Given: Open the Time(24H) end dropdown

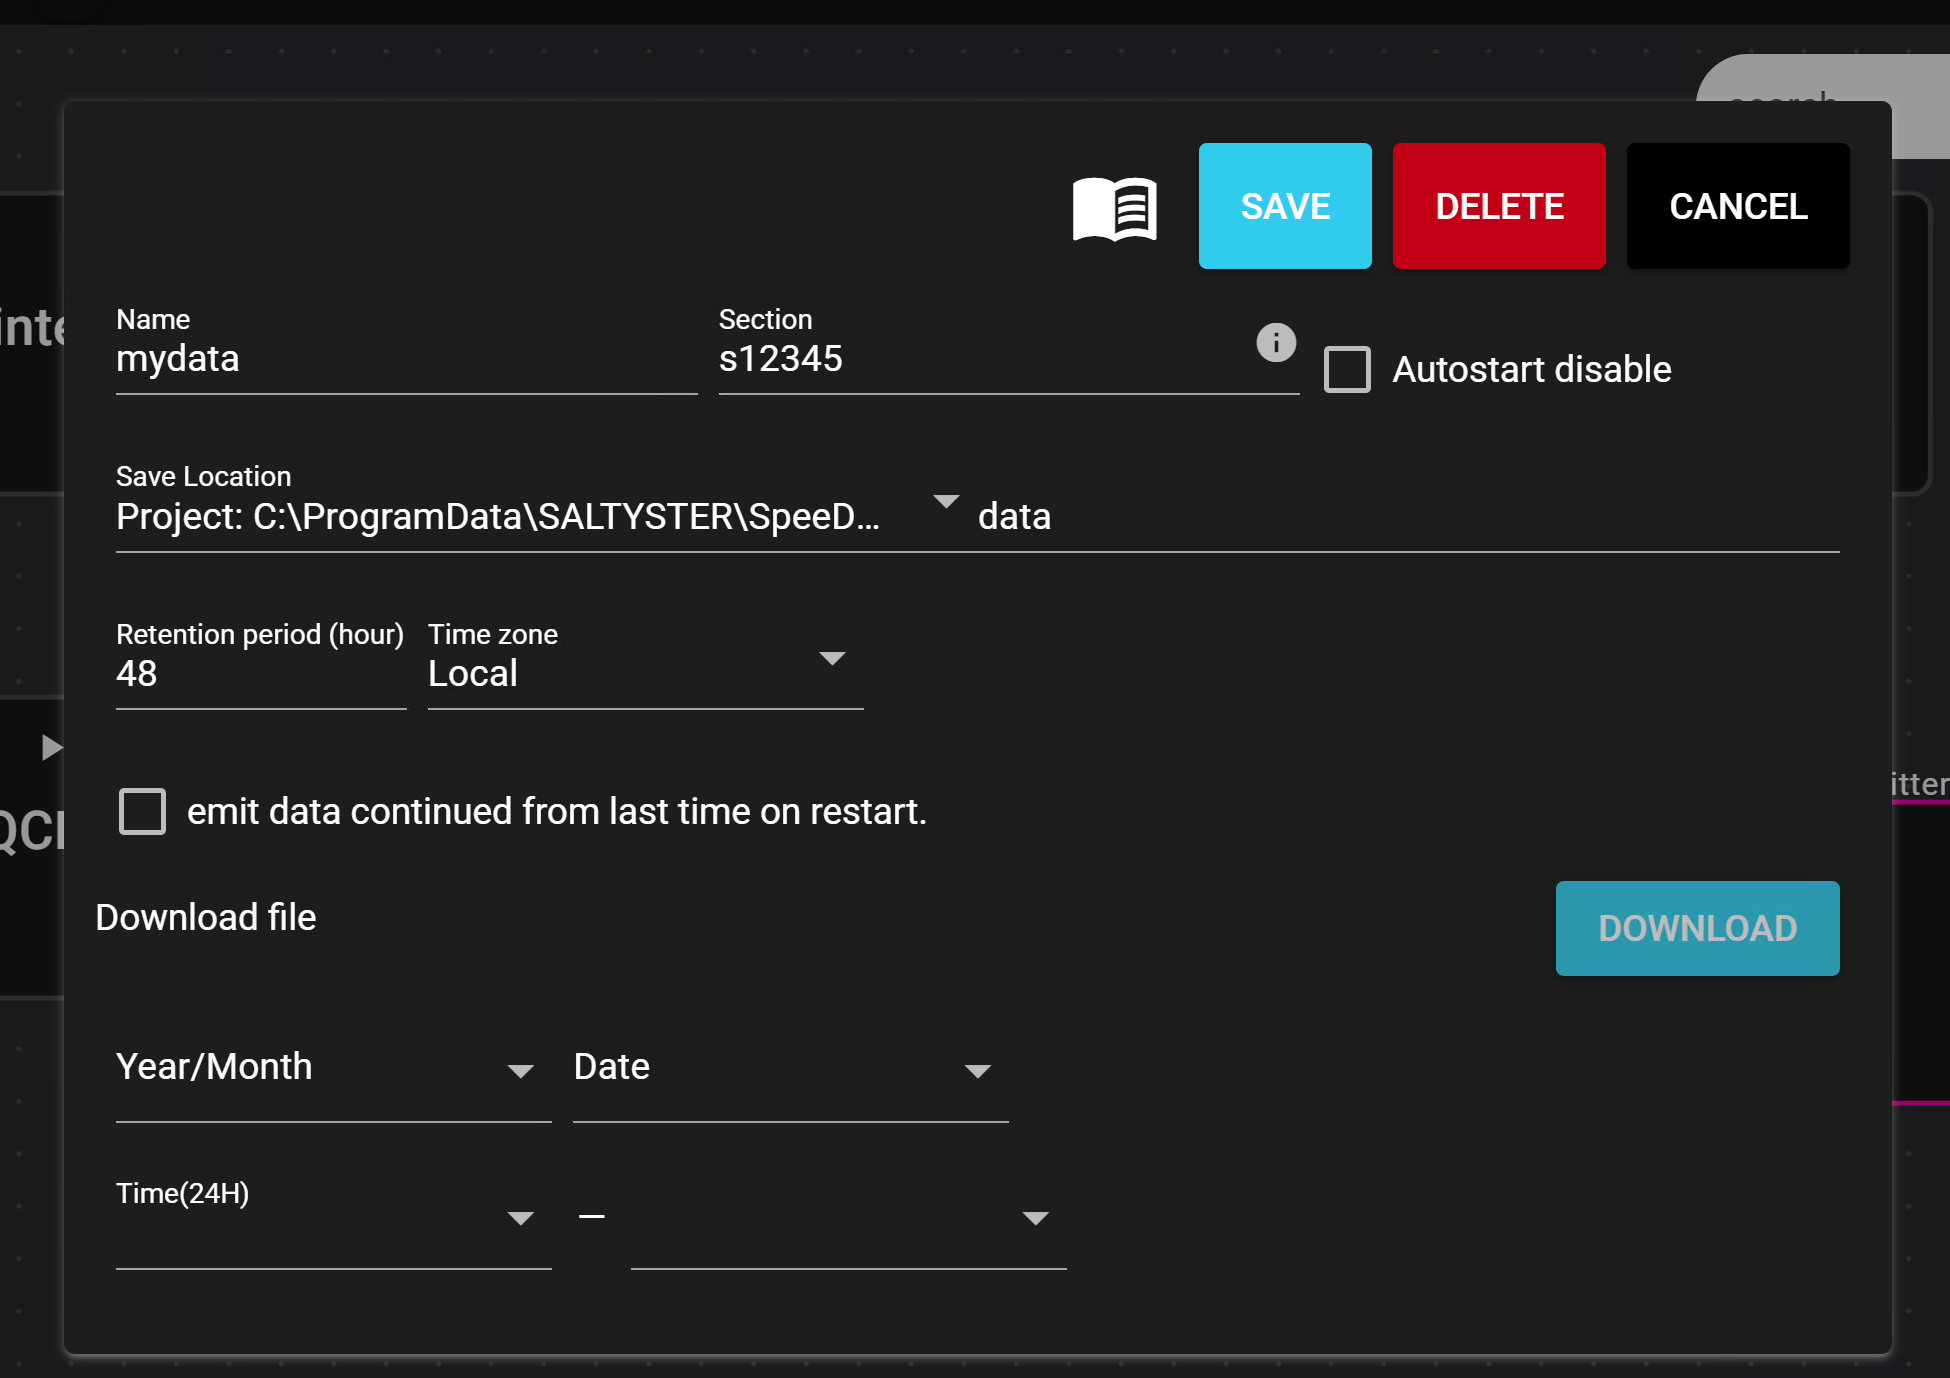Looking at the screenshot, I should pyautogui.click(x=1035, y=1218).
